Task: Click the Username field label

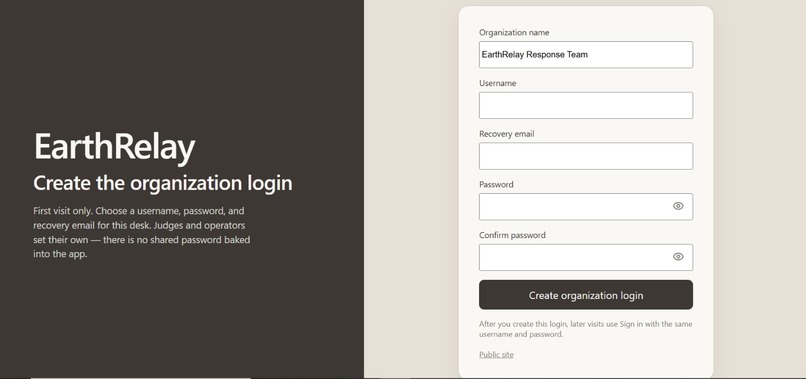Action: [498, 83]
